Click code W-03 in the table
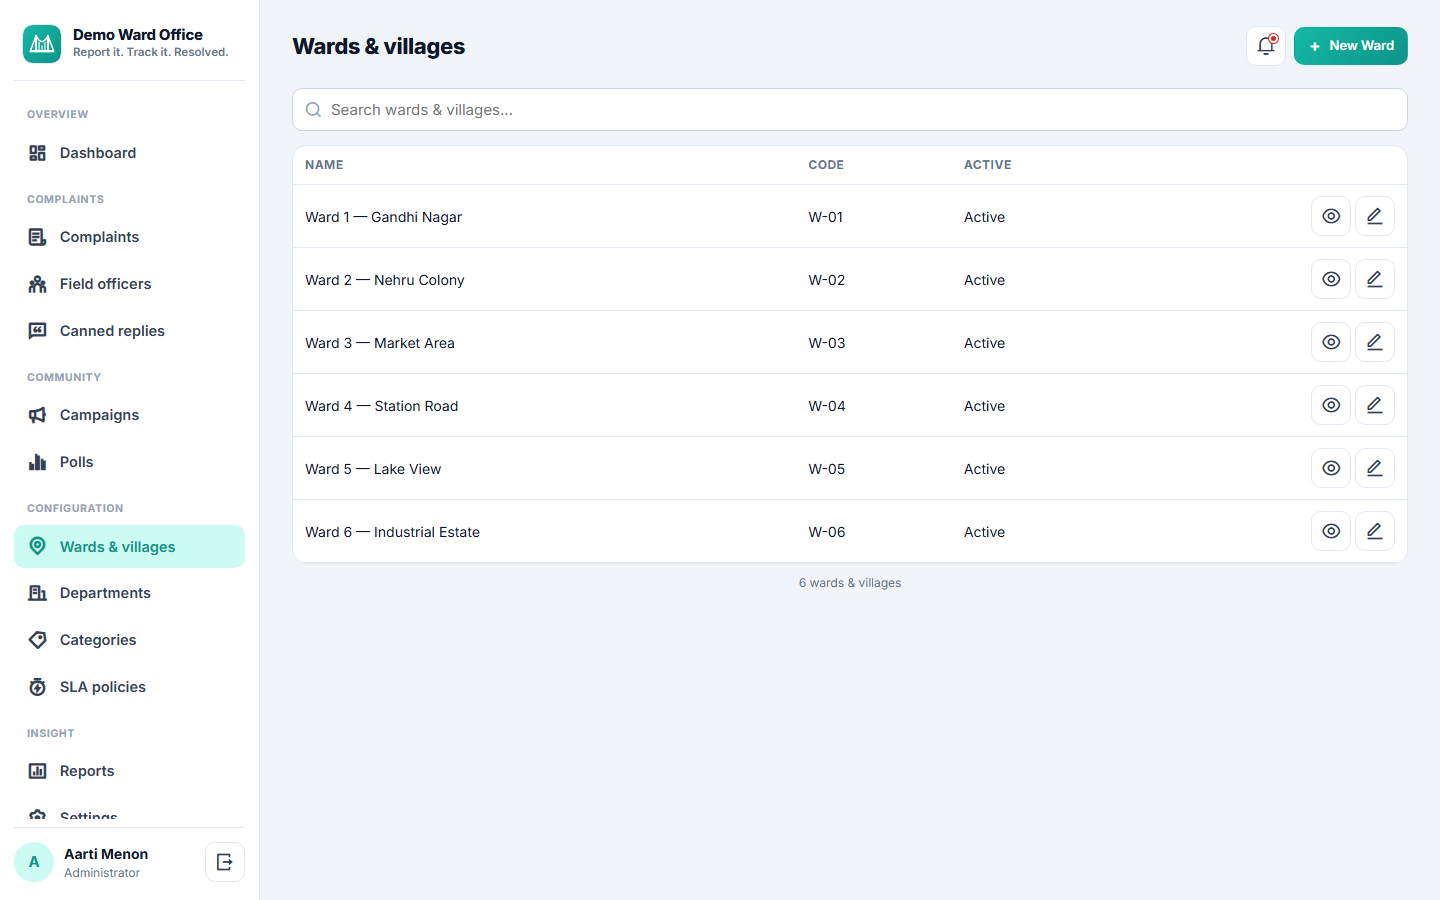 [827, 343]
